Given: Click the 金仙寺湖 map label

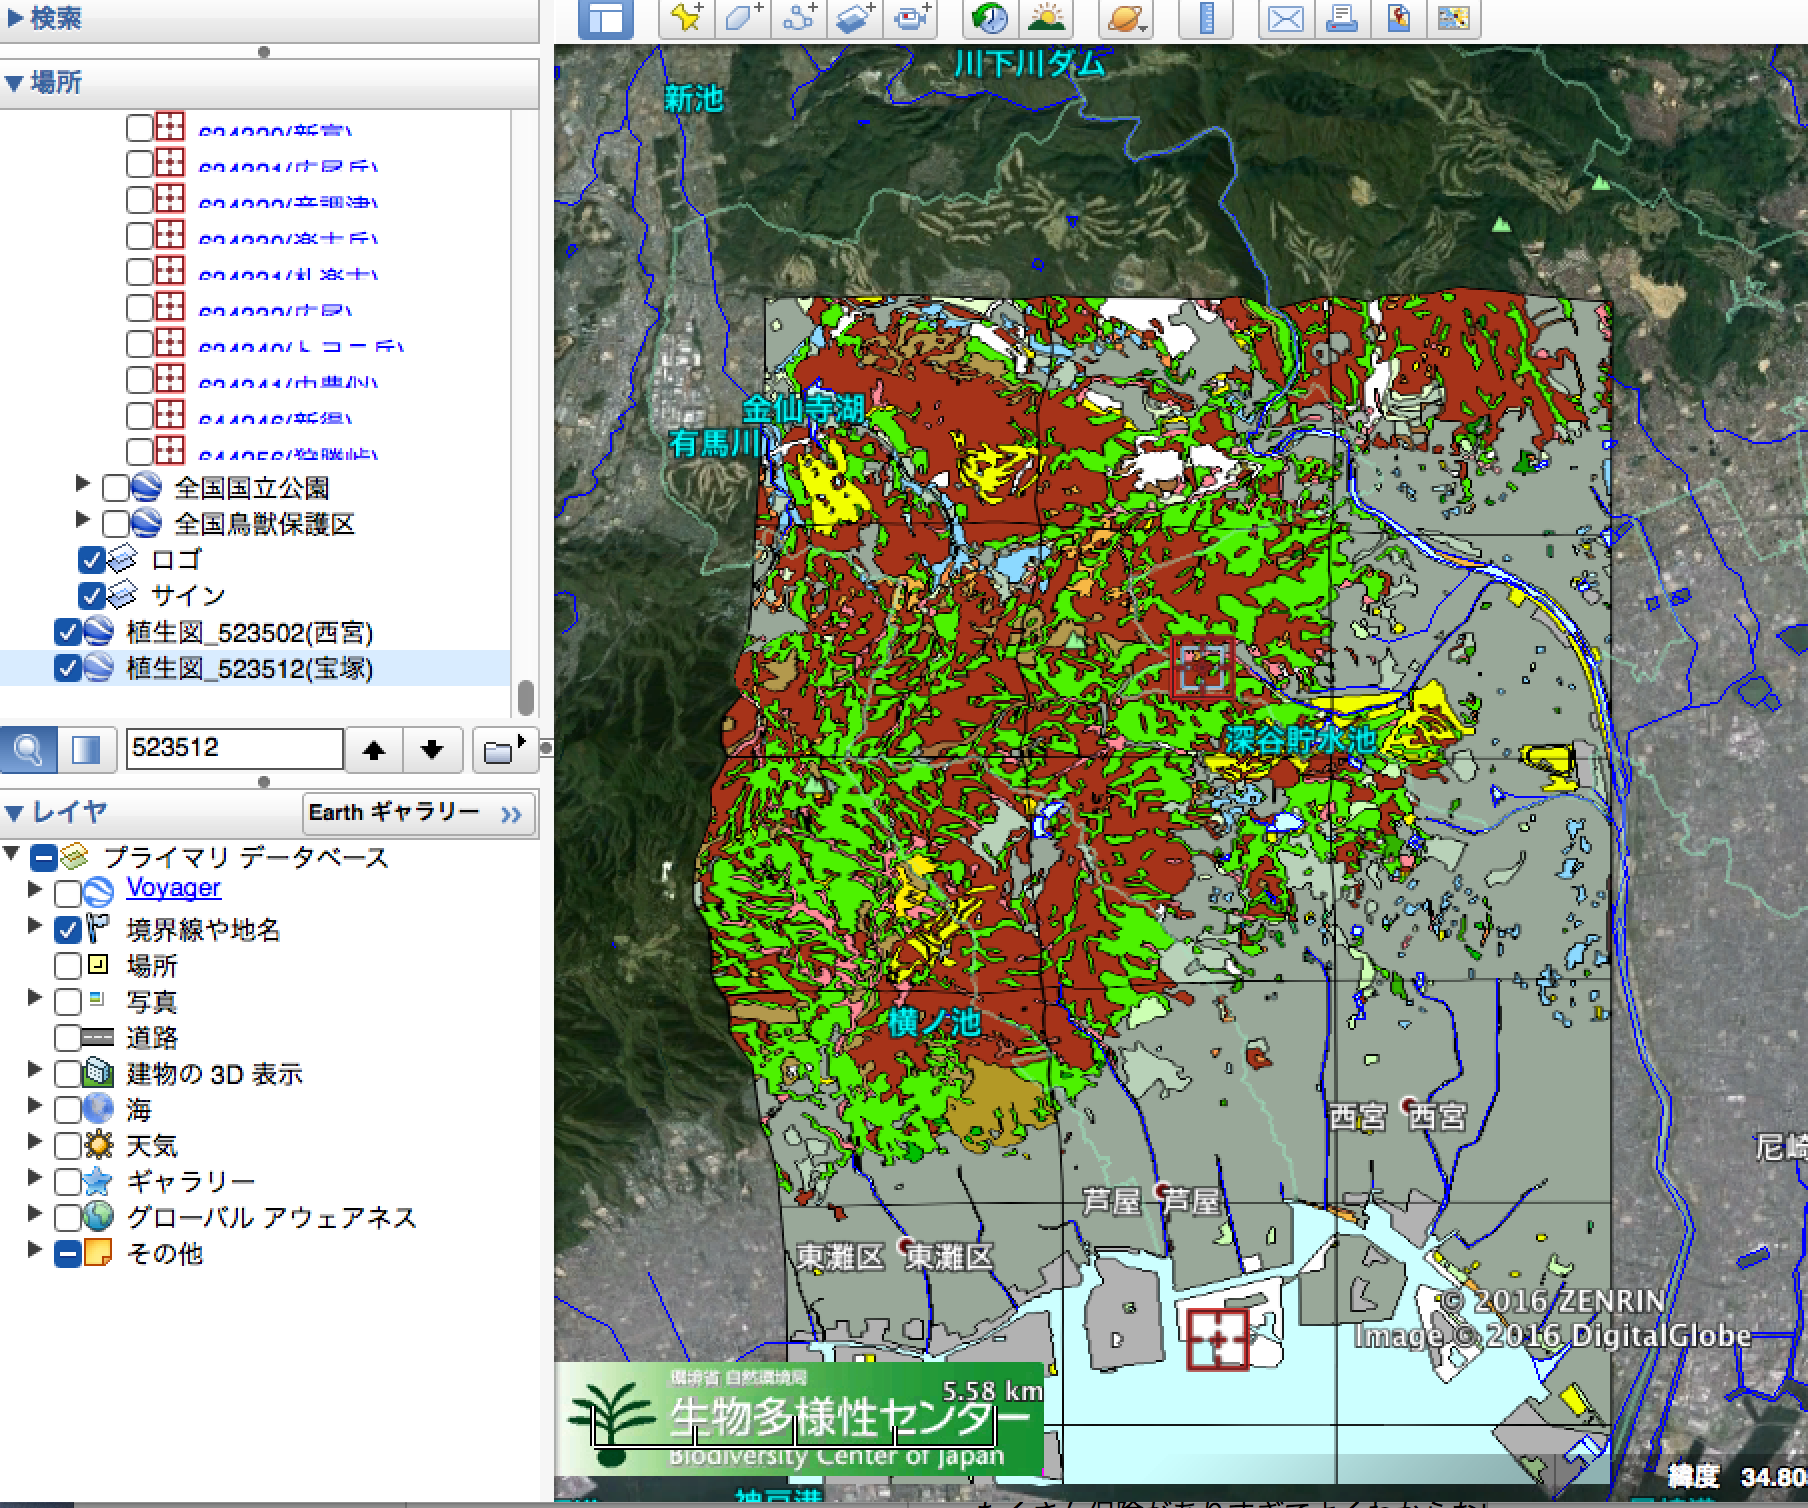Looking at the screenshot, I should (803, 408).
